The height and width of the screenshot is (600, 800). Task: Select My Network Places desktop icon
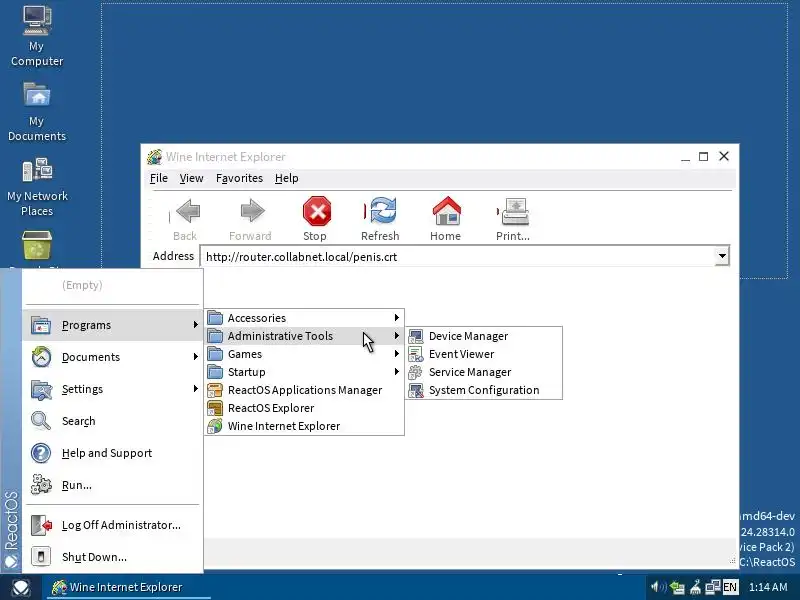click(x=37, y=186)
